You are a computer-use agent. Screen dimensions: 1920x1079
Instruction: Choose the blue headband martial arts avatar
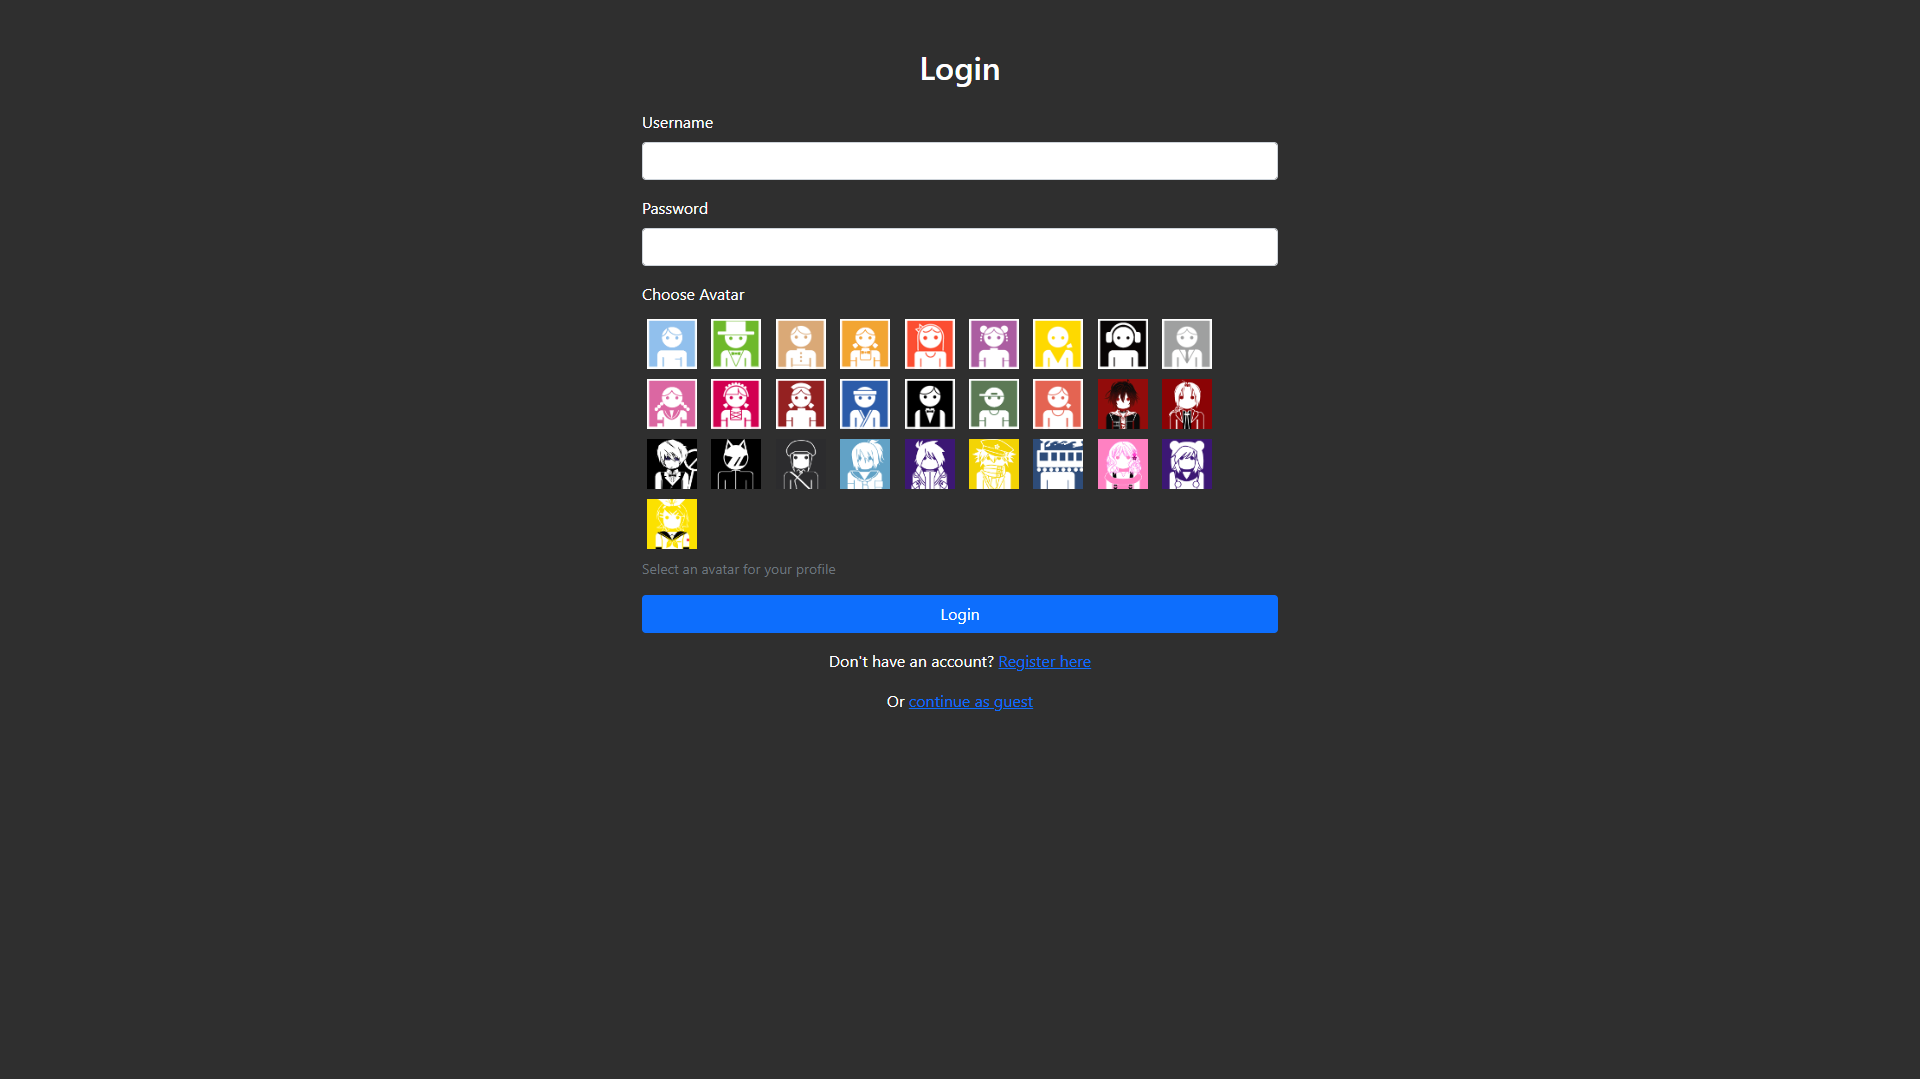coord(865,404)
